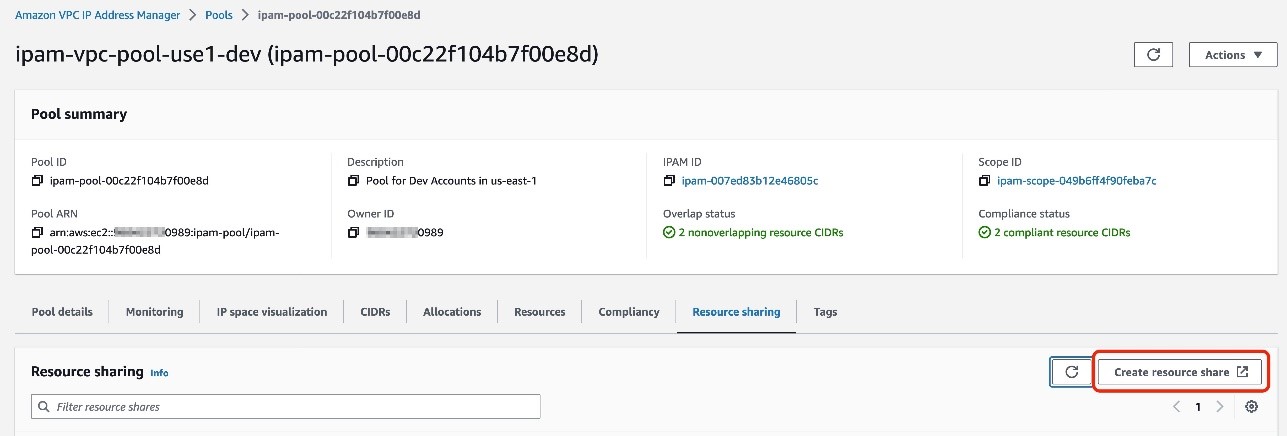Click Create resource share button
Viewport: 1287px width, 436px height.
pos(1181,372)
